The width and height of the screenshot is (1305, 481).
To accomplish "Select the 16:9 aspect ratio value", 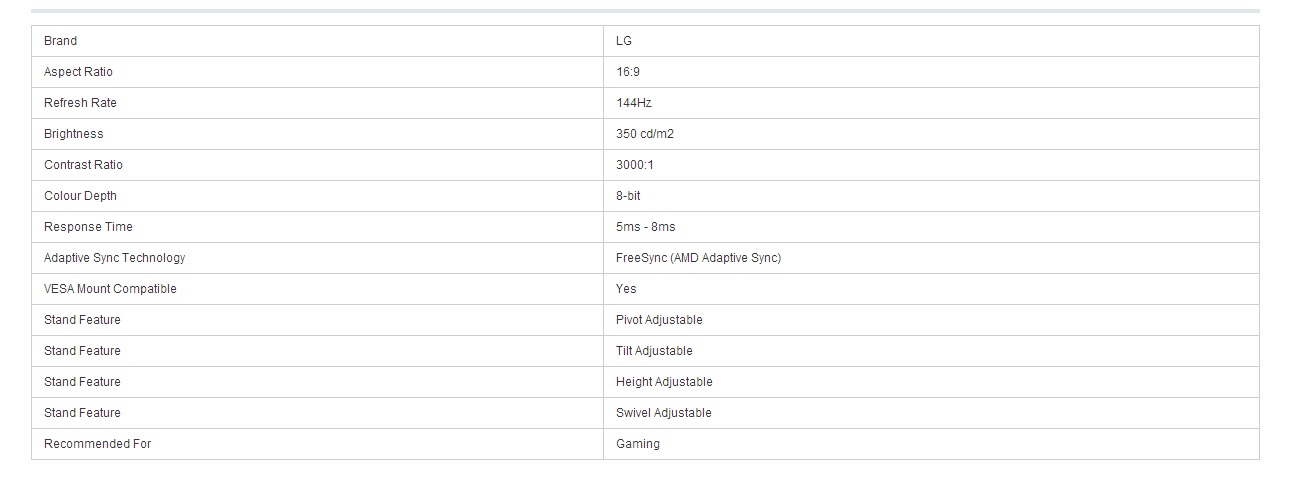I will [x=628, y=72].
